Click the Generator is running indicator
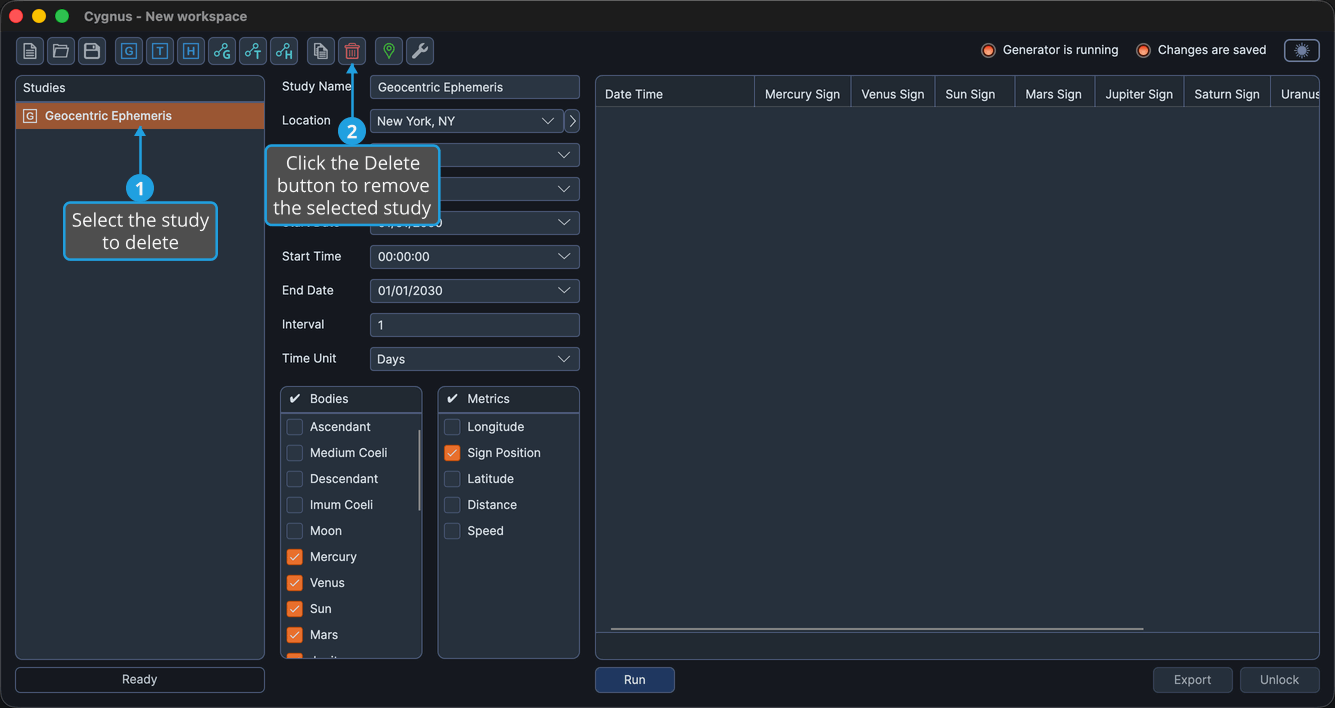Screen dimensions: 1335x708 (1050, 50)
